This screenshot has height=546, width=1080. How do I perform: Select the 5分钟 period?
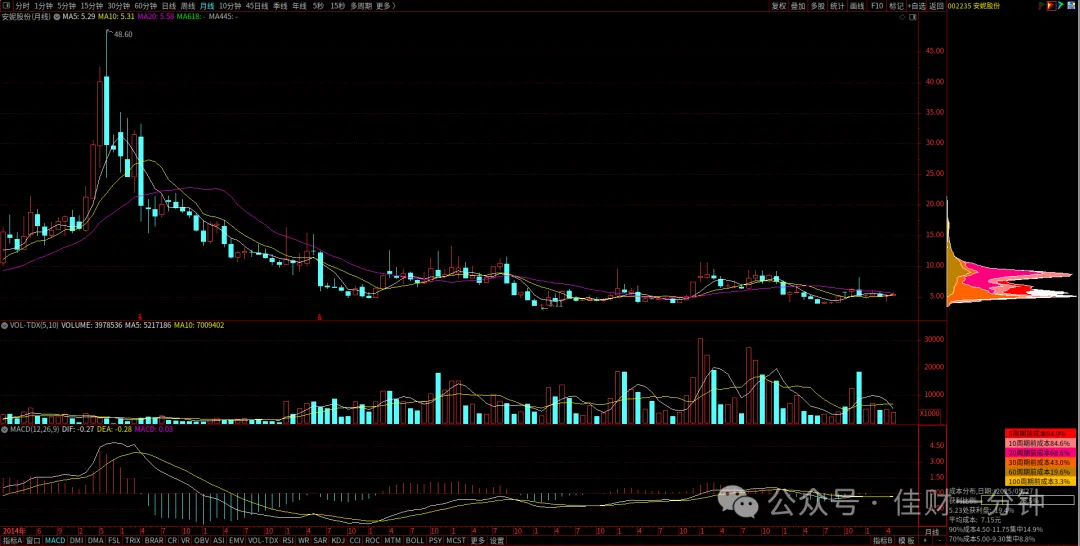tap(67, 6)
